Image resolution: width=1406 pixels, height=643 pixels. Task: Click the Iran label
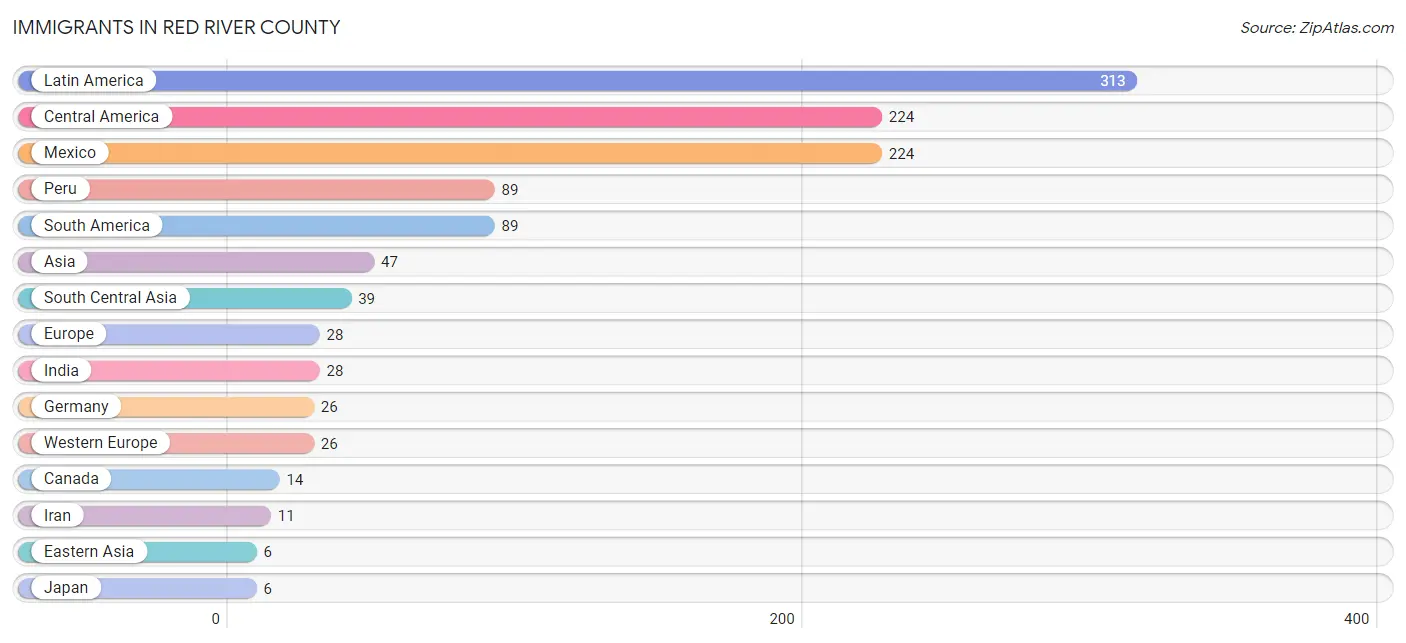pos(57,516)
